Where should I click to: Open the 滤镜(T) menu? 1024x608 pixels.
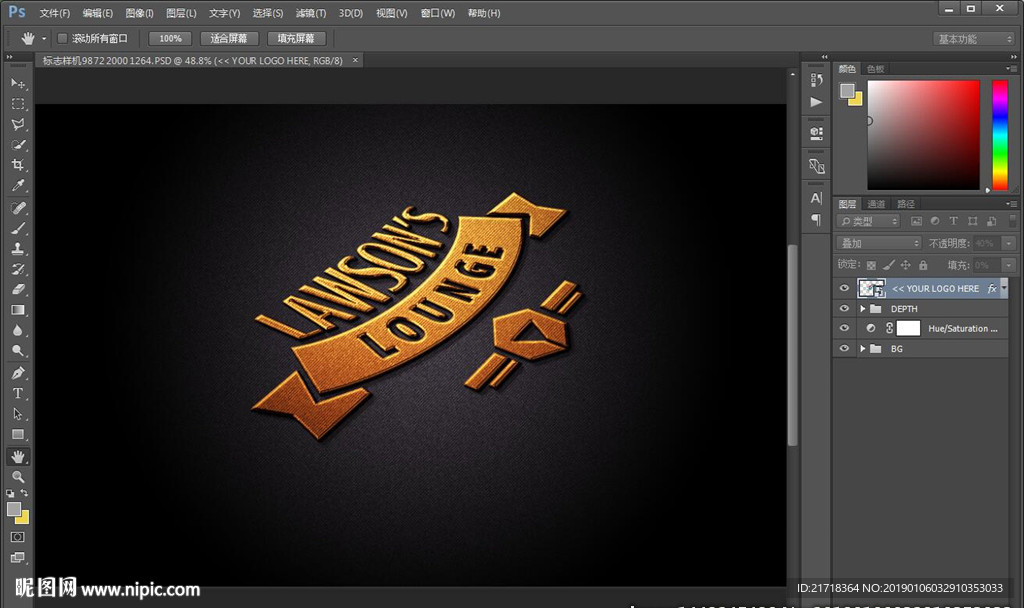click(311, 13)
